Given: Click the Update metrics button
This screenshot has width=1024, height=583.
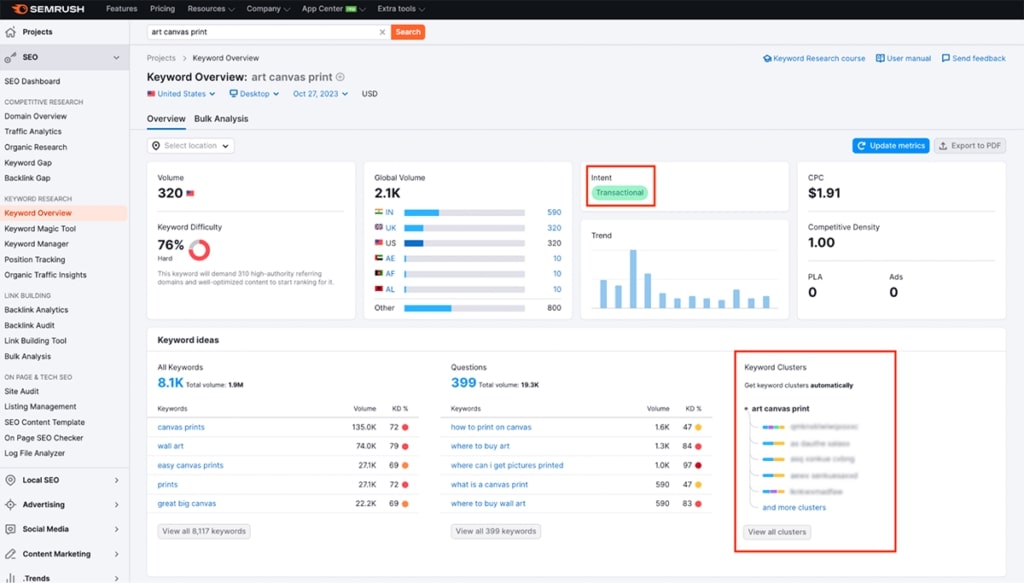Looking at the screenshot, I should click(891, 146).
